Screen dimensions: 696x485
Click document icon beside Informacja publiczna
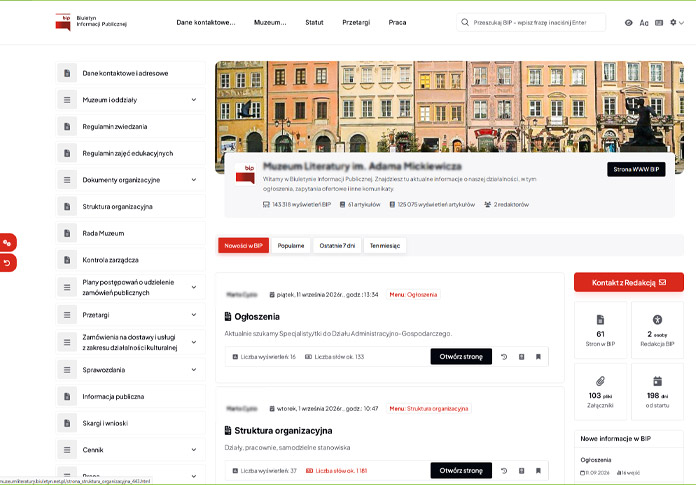pyautogui.click(x=67, y=396)
